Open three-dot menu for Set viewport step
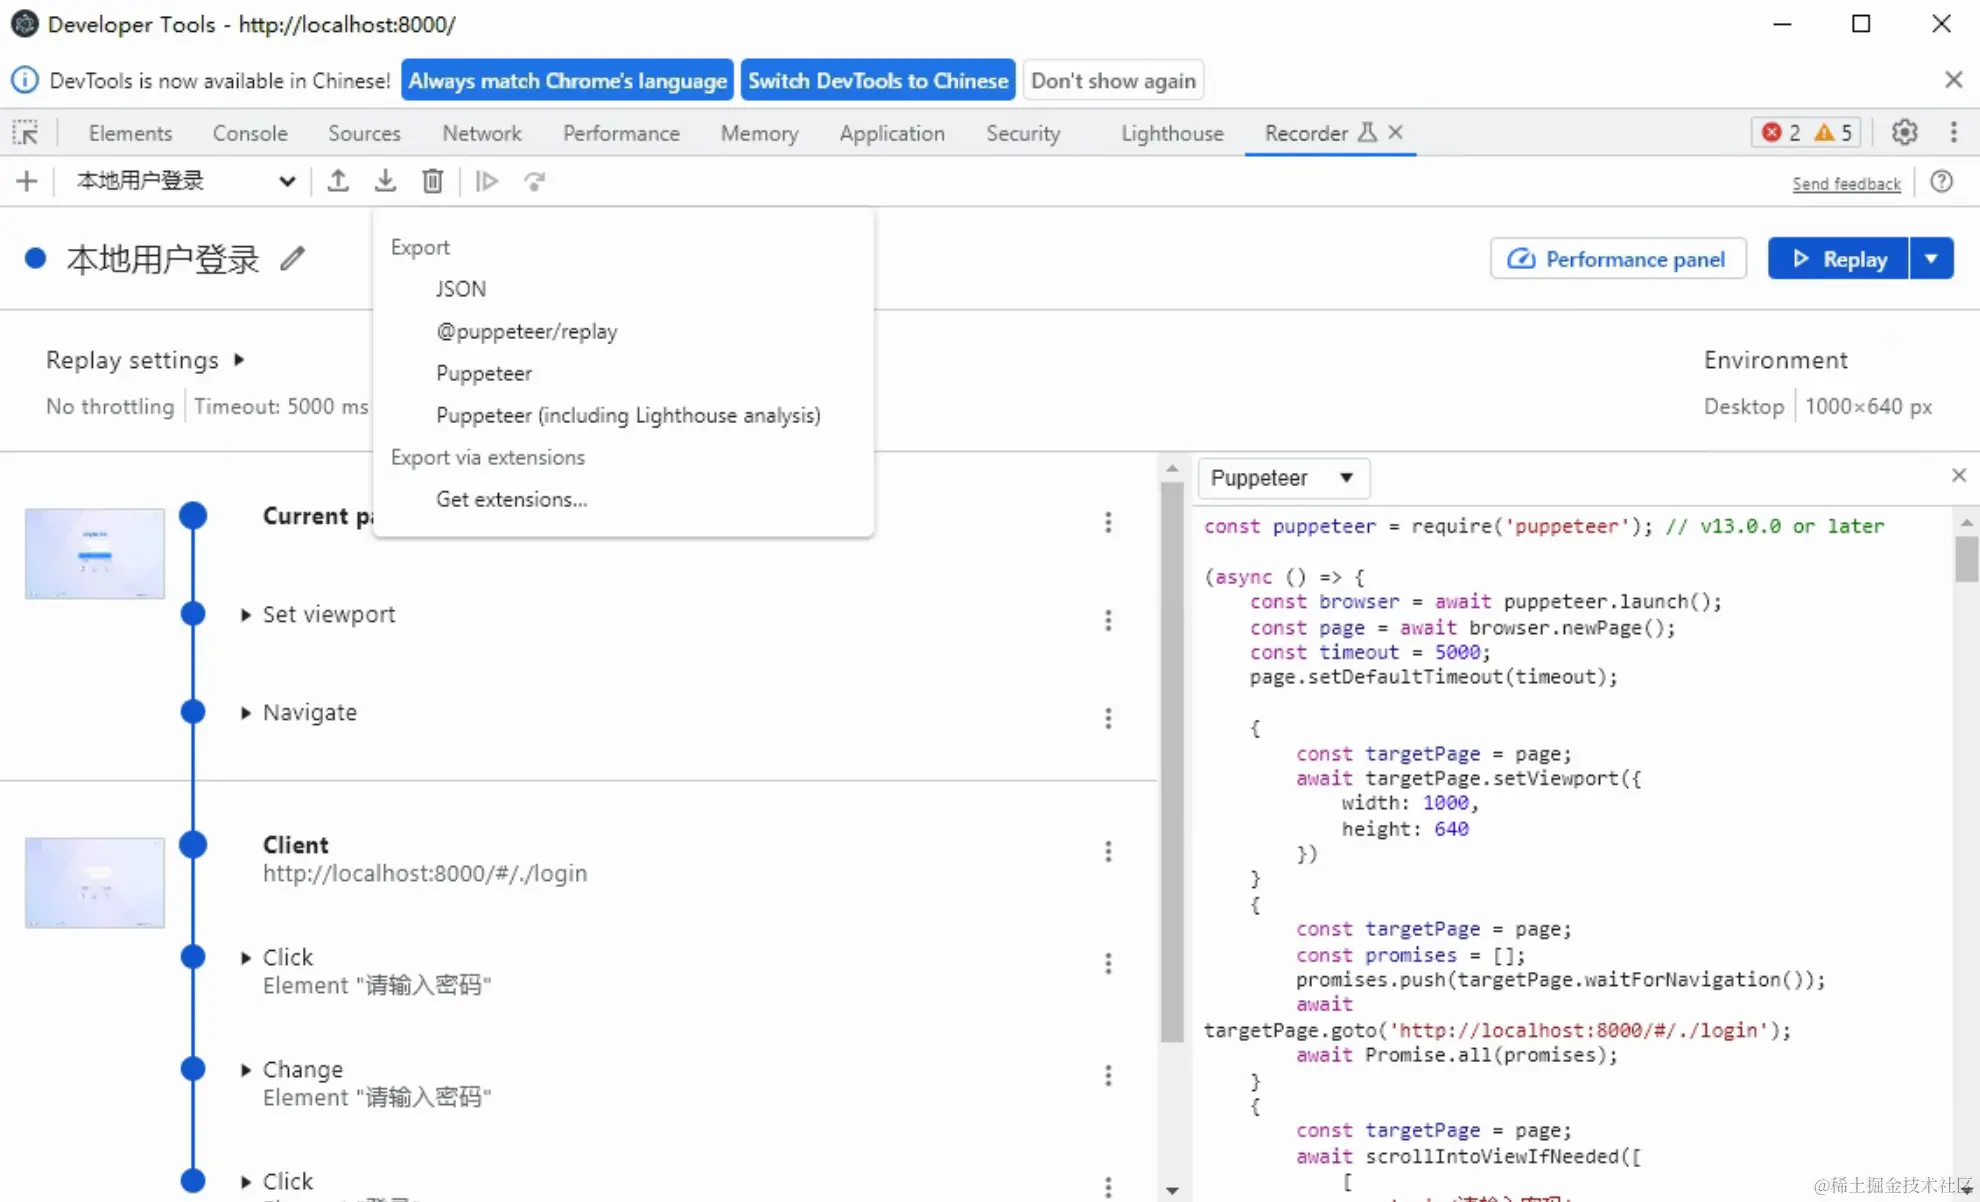 point(1108,620)
